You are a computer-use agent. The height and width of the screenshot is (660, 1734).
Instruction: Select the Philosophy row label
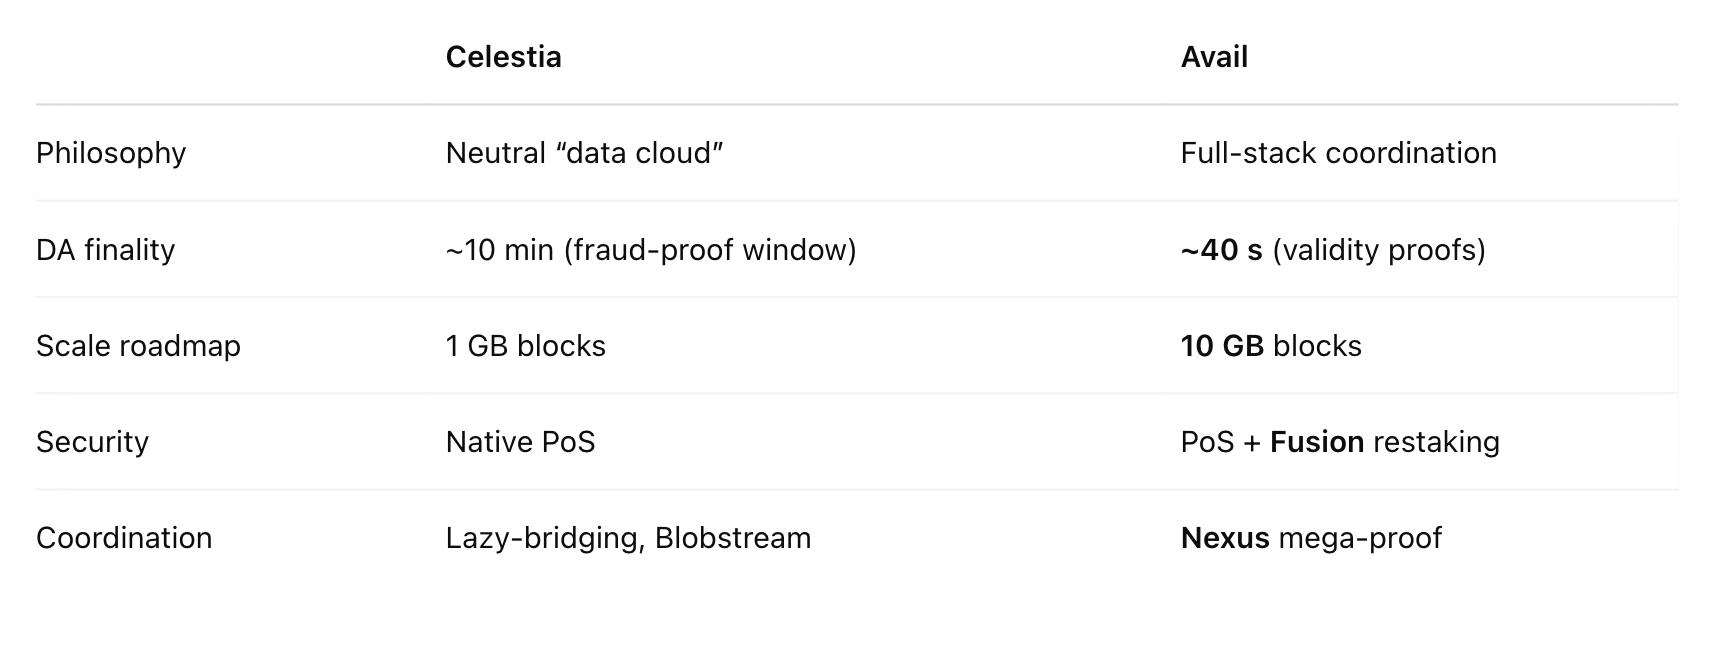[111, 153]
